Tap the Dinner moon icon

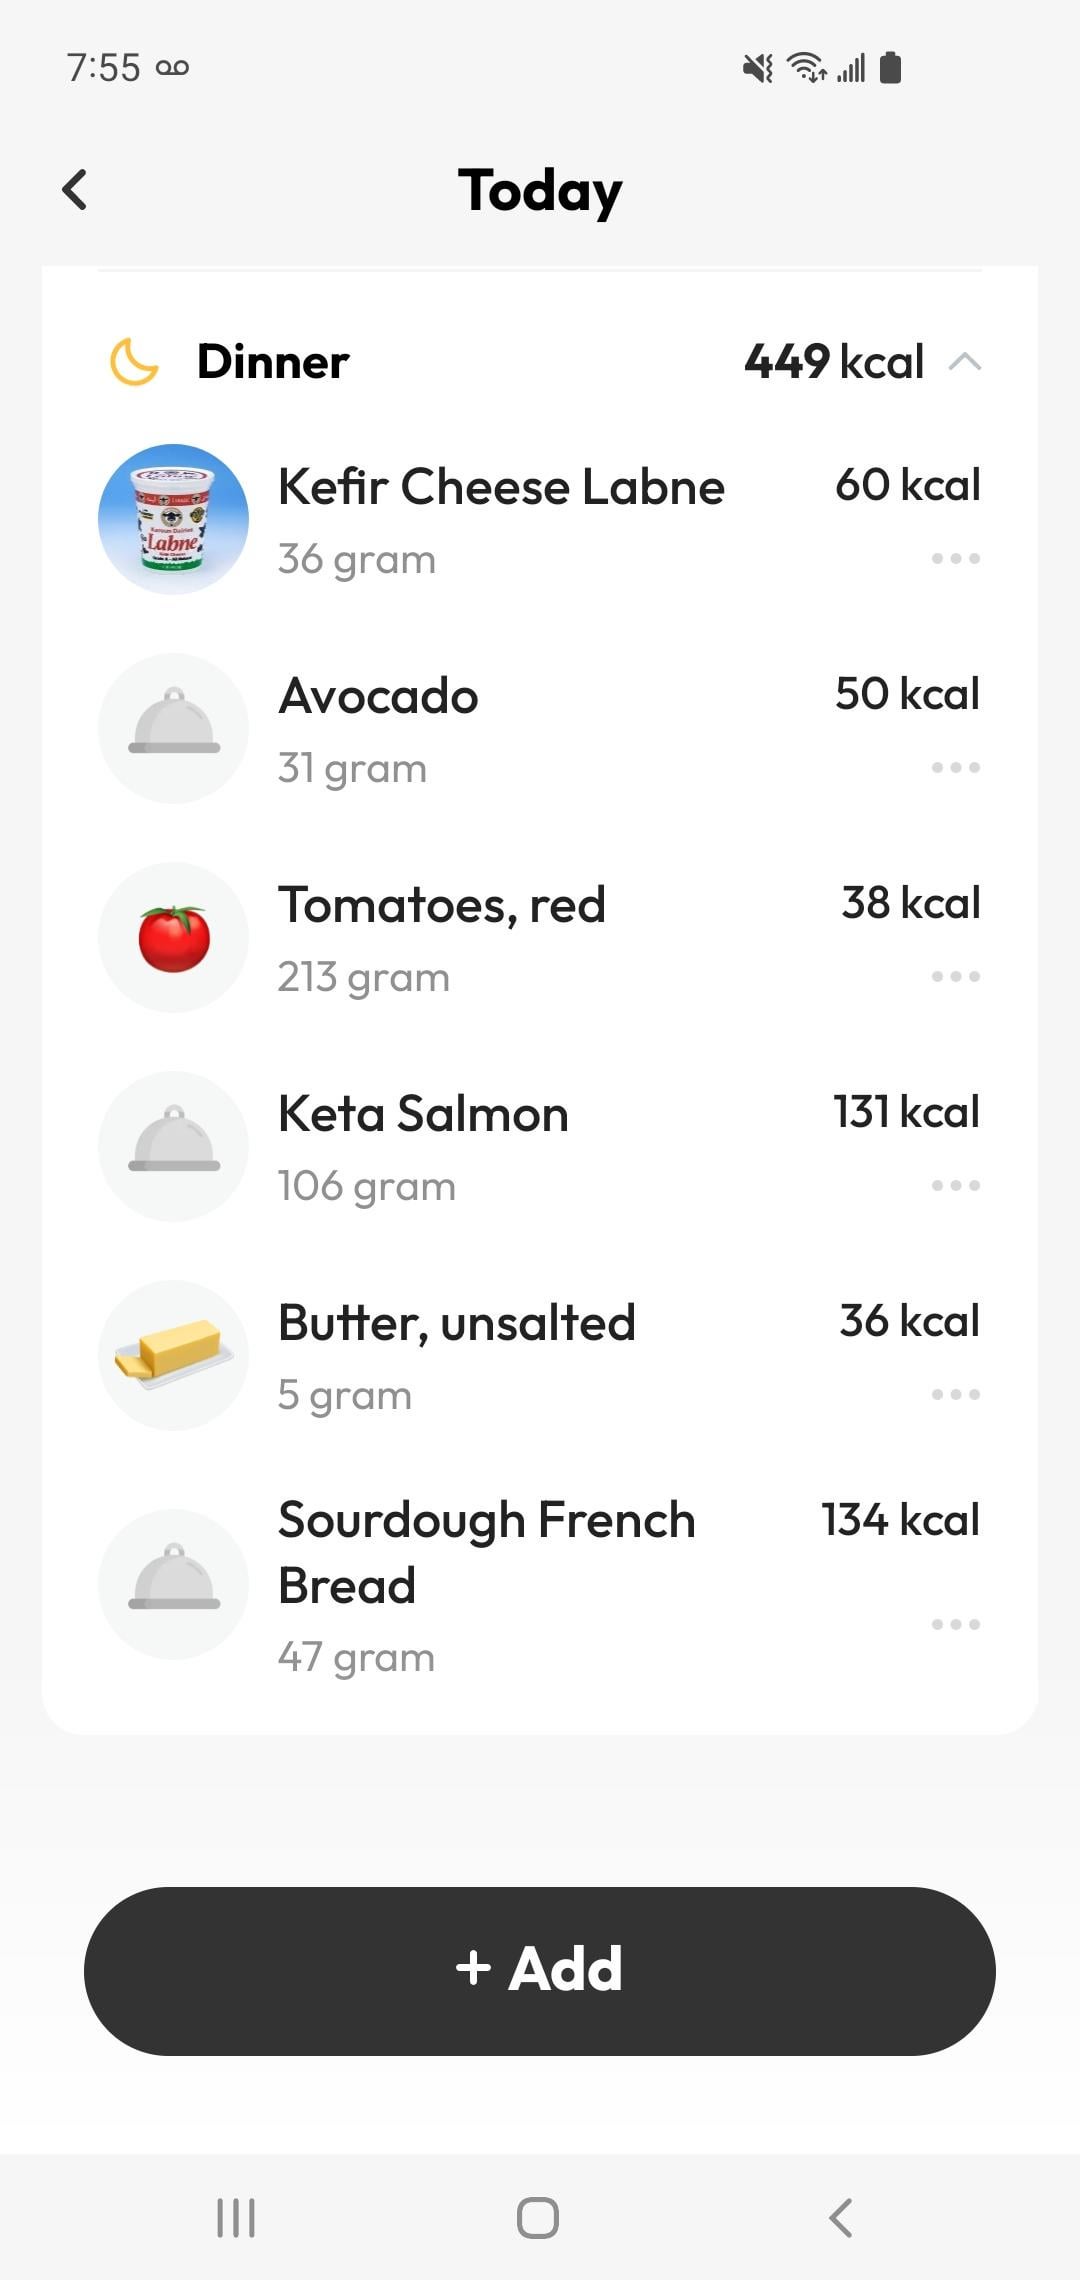[134, 362]
